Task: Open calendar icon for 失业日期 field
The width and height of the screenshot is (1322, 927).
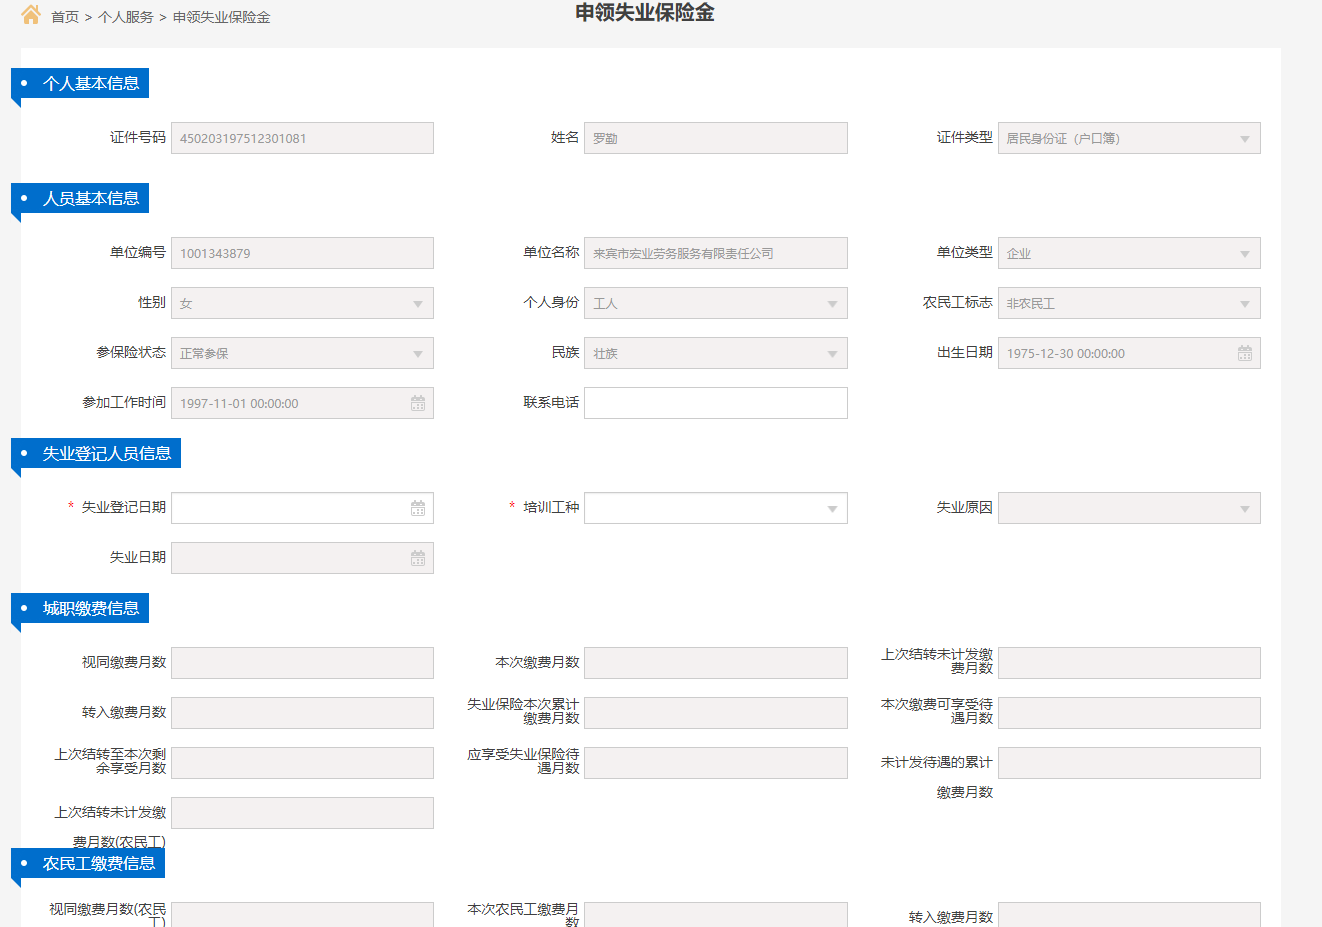Action: pos(418,558)
